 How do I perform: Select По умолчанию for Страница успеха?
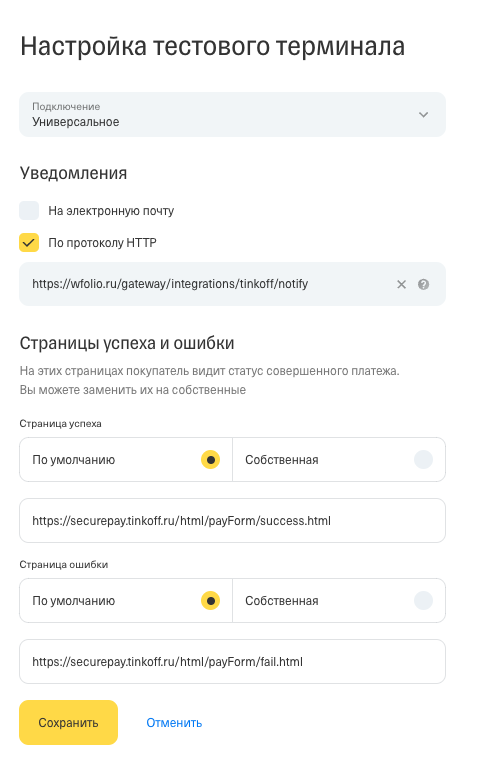click(x=126, y=460)
